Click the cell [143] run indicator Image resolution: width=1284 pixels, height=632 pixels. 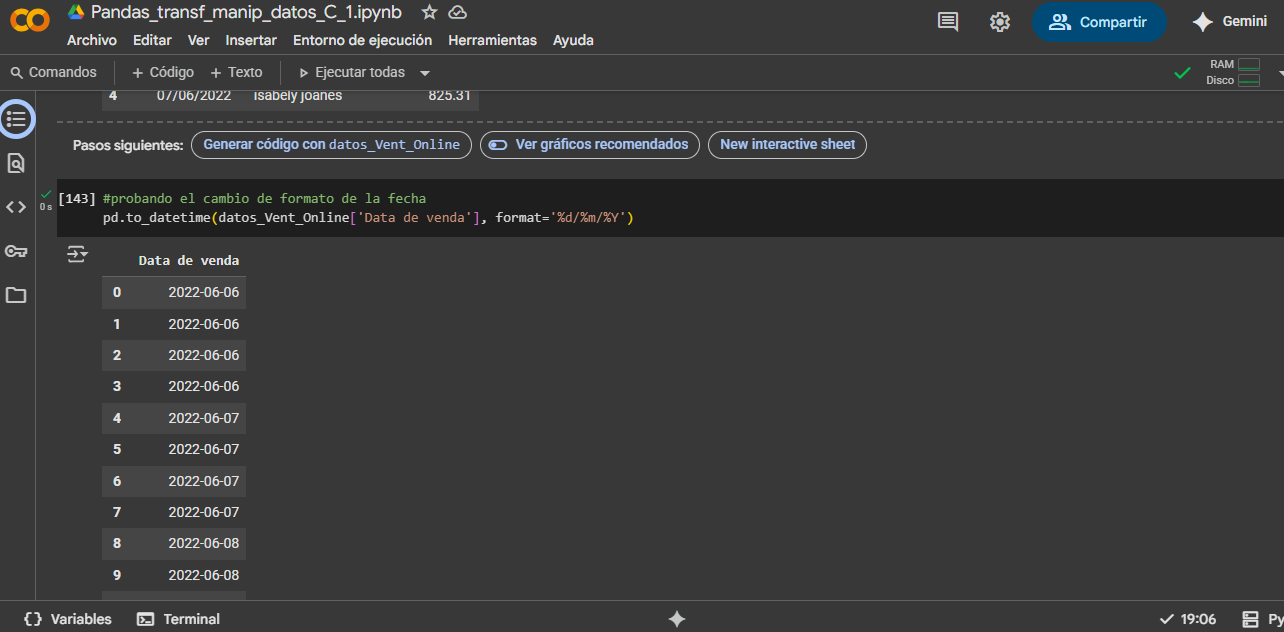point(77,198)
